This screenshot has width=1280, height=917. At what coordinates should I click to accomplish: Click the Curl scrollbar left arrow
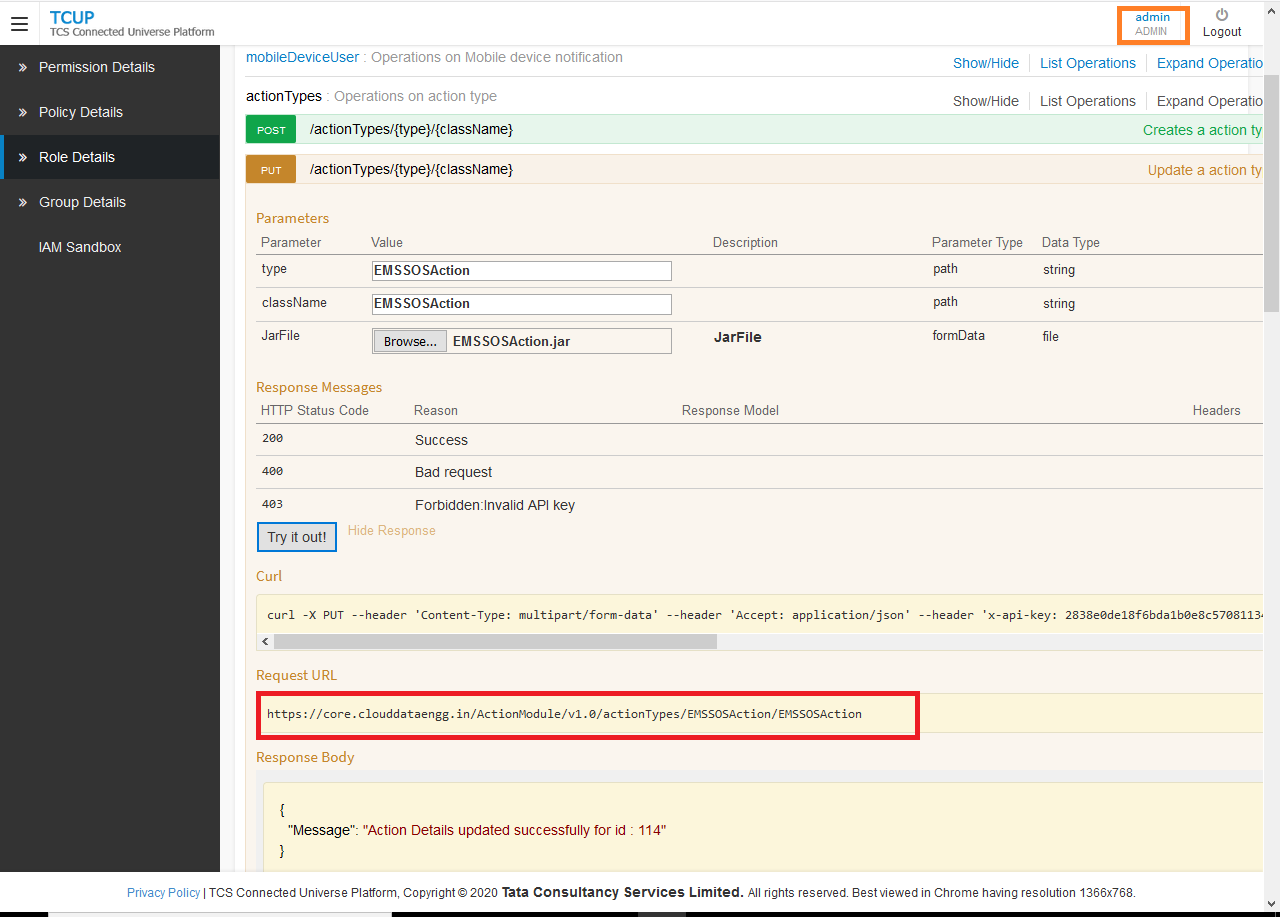pos(265,641)
